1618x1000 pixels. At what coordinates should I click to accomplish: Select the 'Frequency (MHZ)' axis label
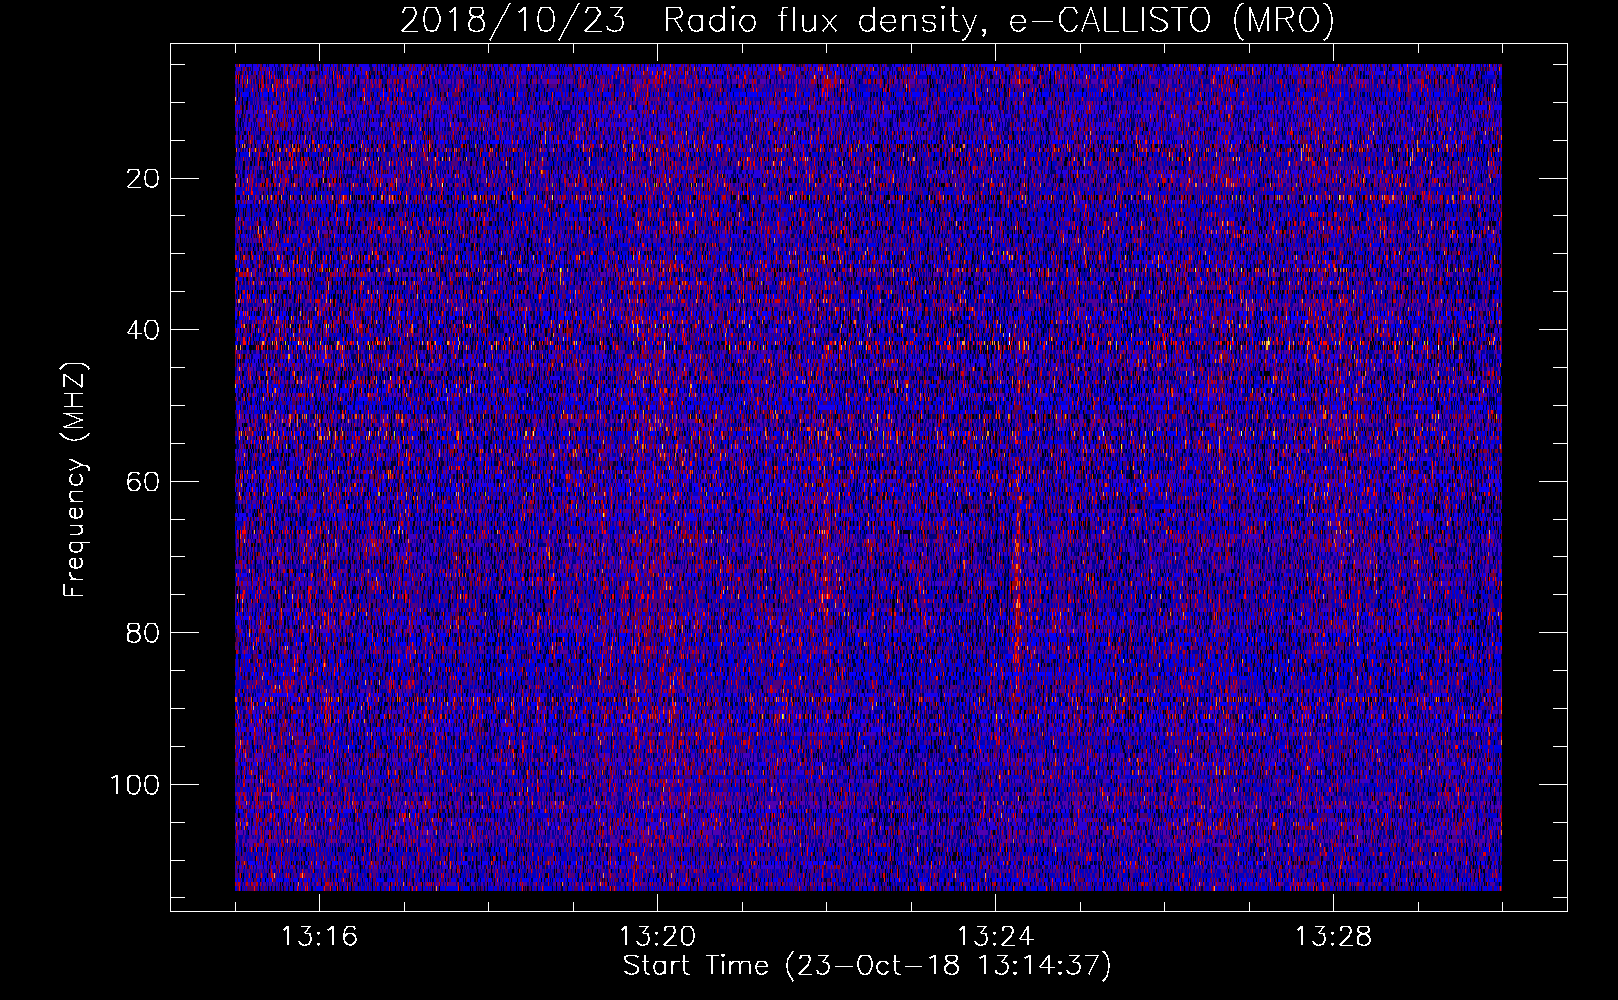click(75, 480)
